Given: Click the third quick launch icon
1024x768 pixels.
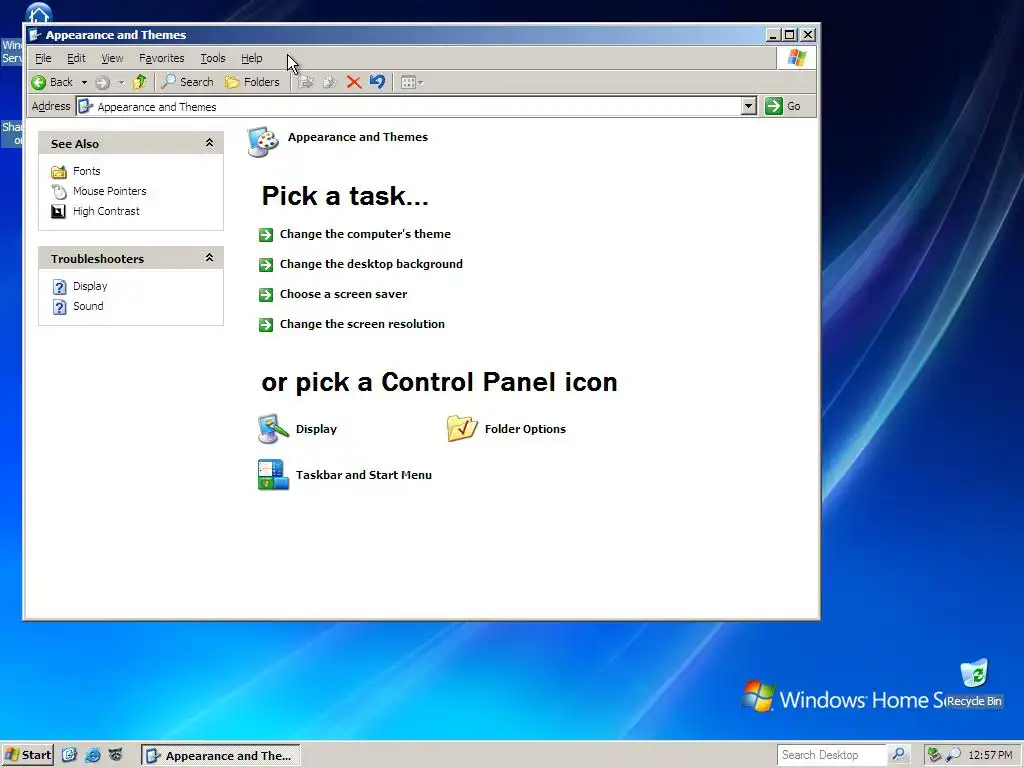Looking at the screenshot, I should click(x=116, y=755).
